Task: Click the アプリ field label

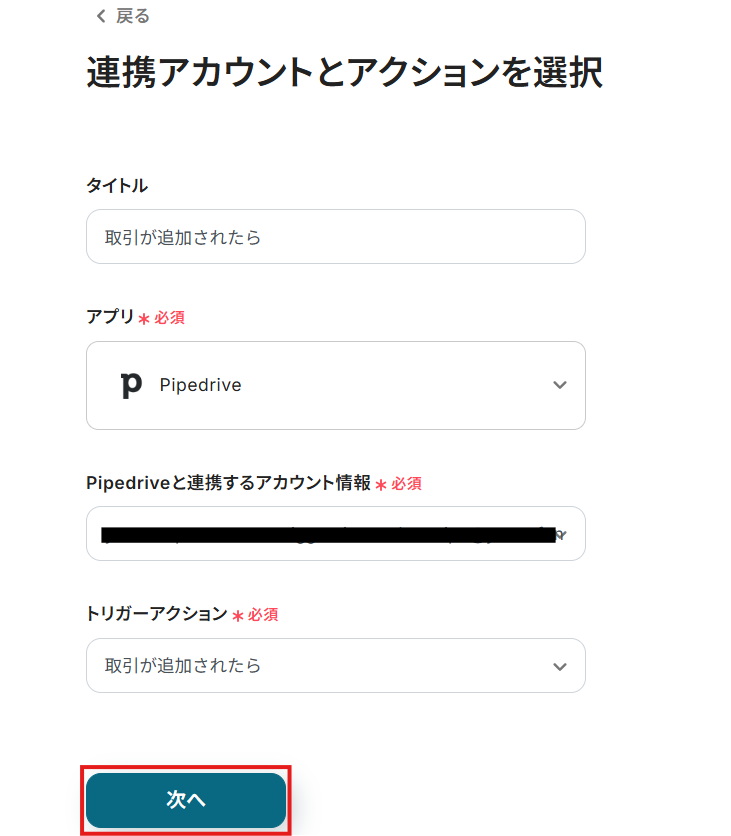Action: pos(110,317)
